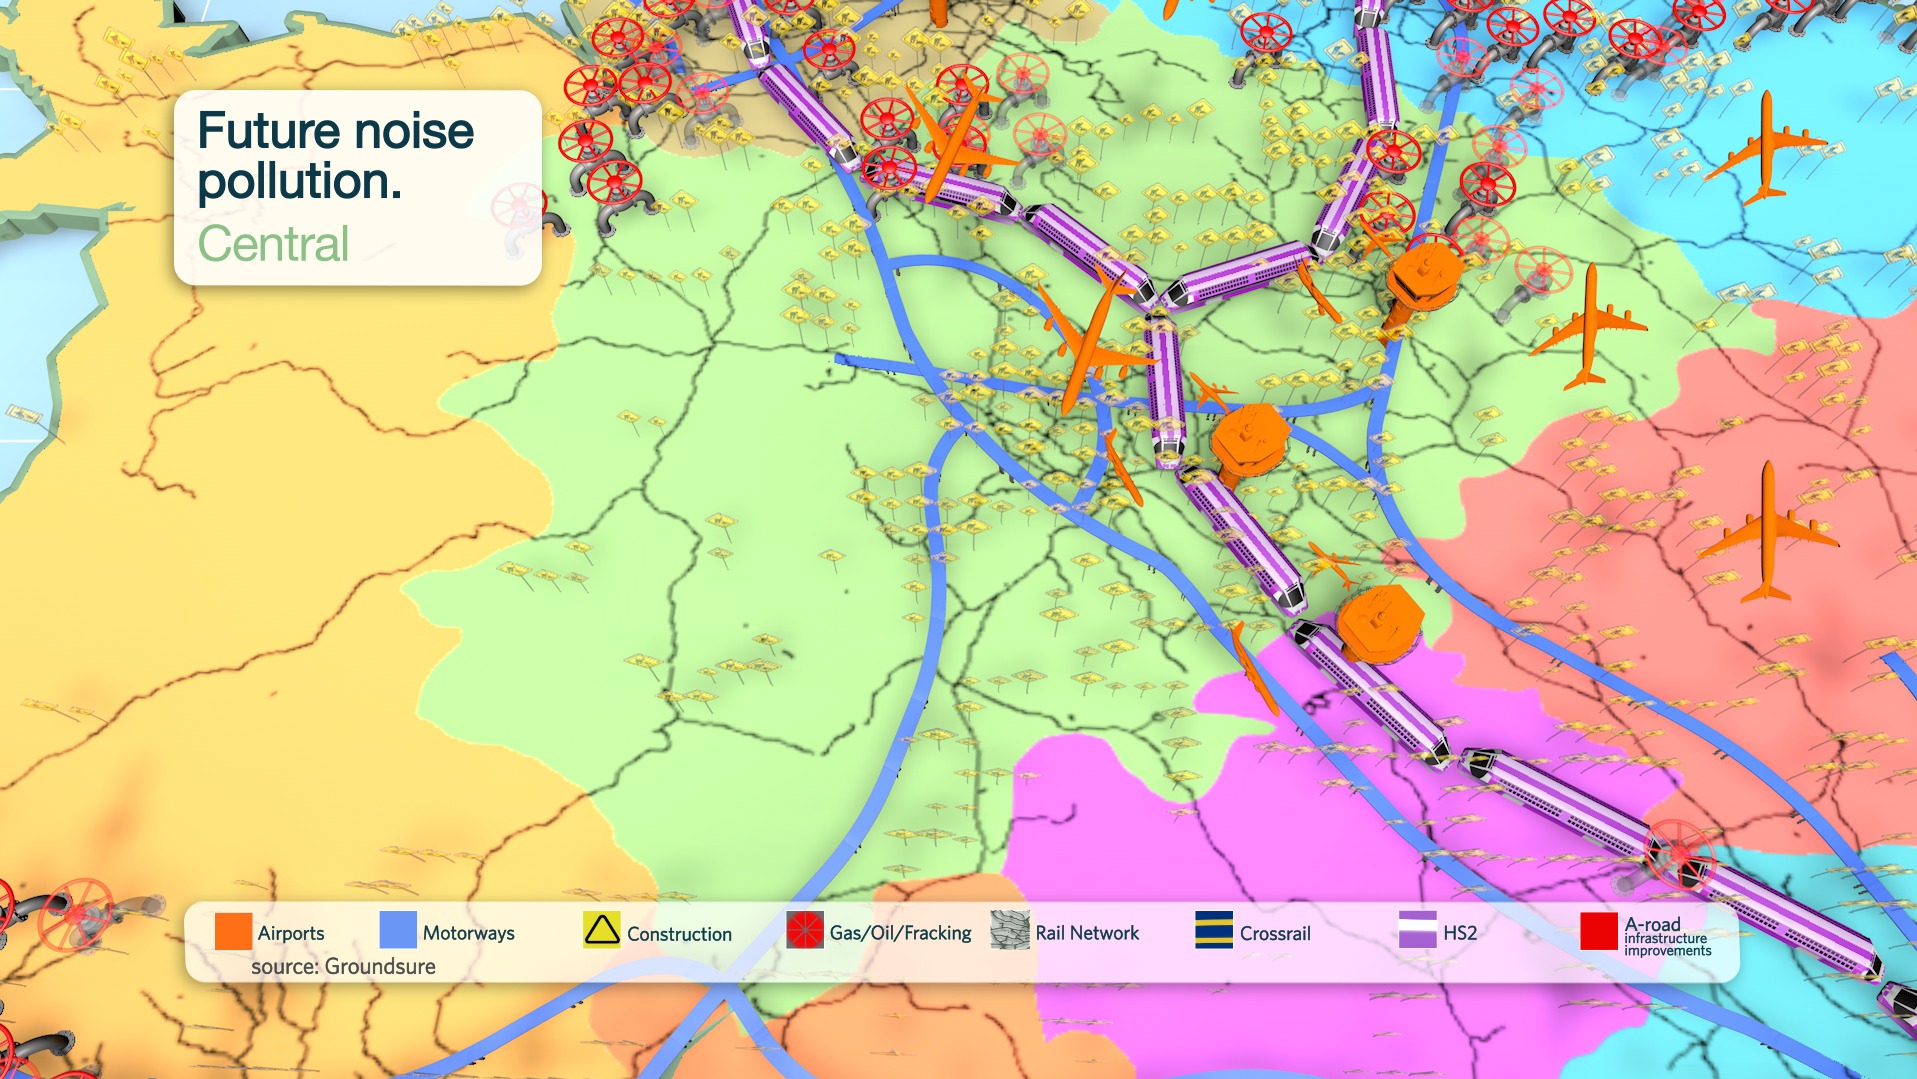Select the yellow Construction triangle legend icon
The image size is (1917, 1079).
602,930
